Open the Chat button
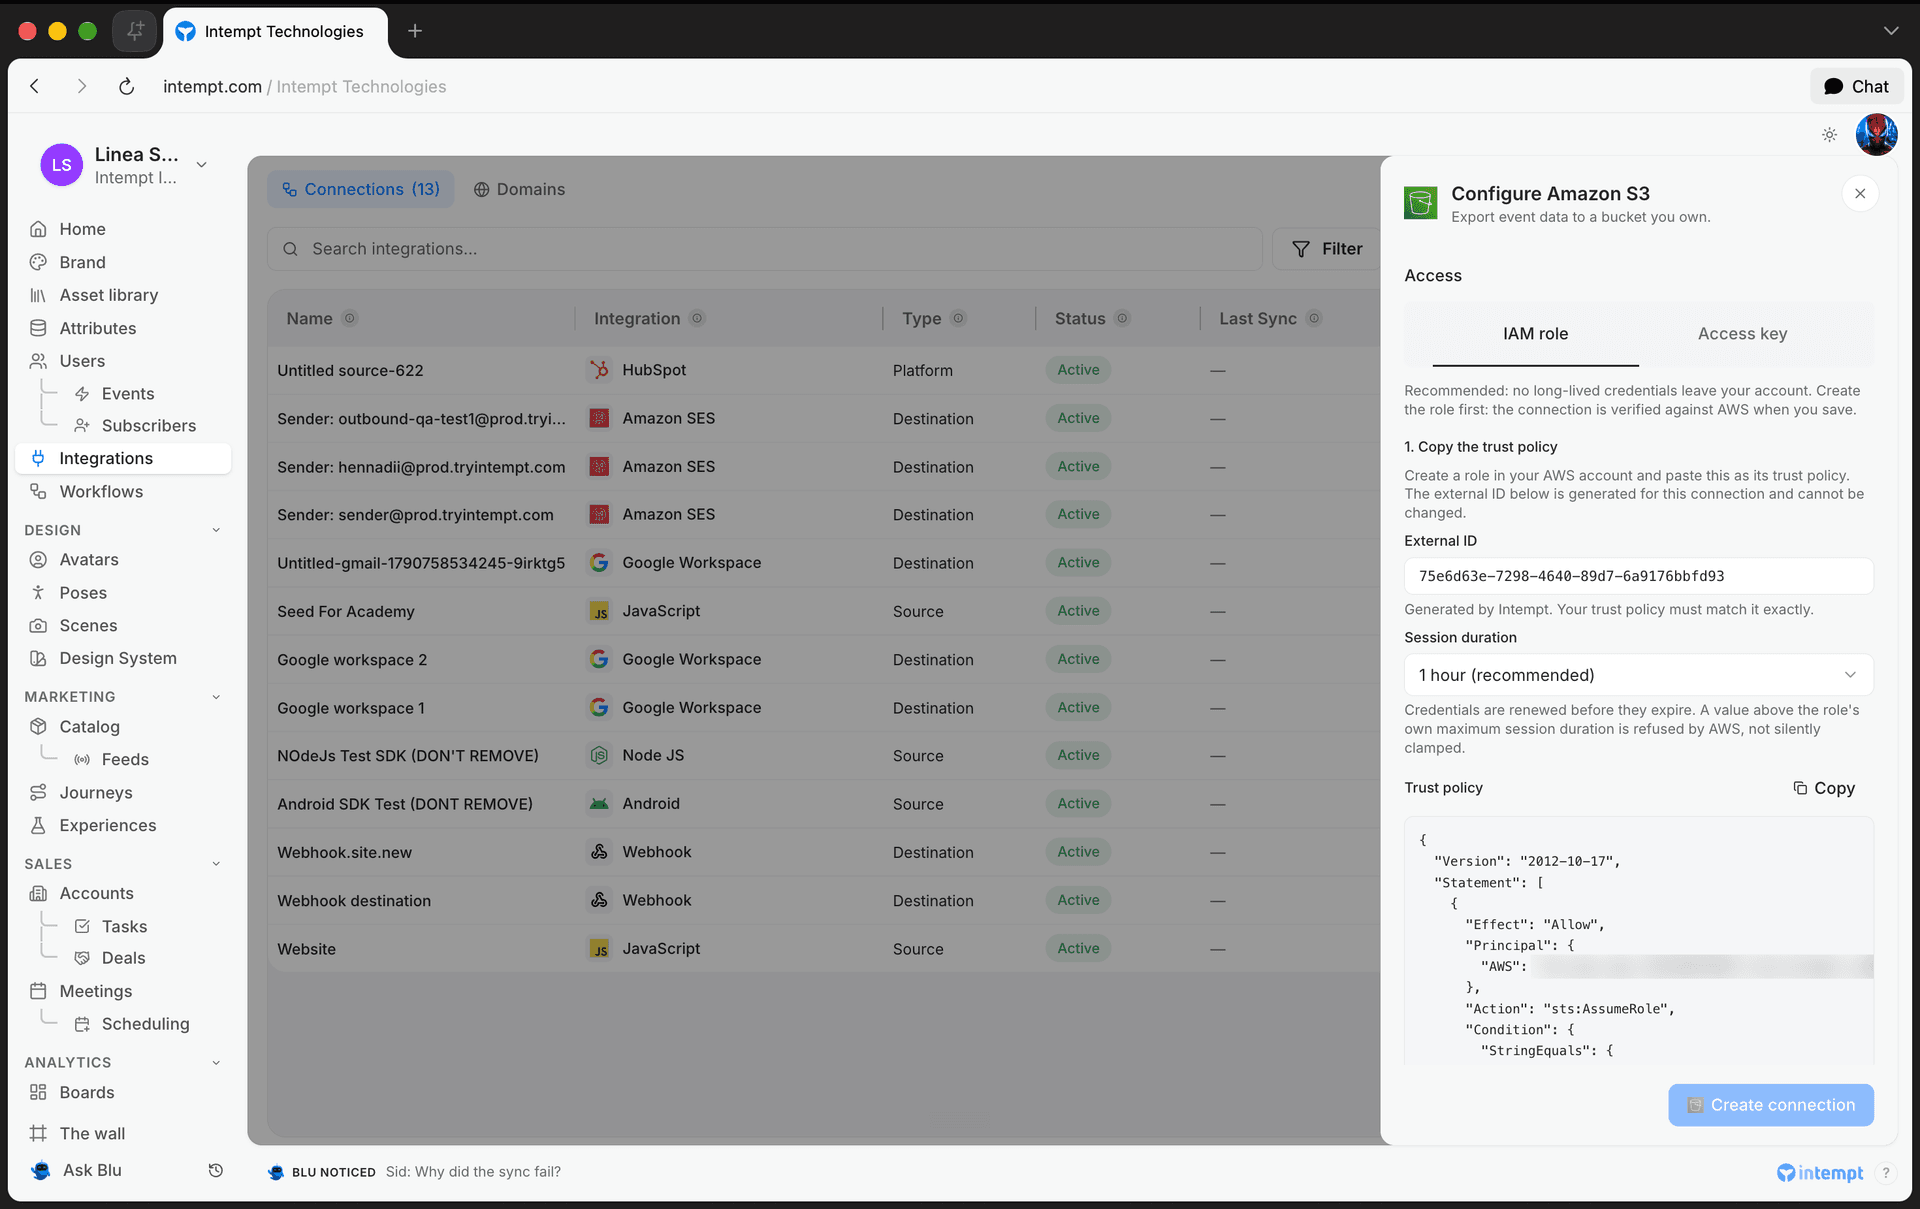 [x=1856, y=87]
